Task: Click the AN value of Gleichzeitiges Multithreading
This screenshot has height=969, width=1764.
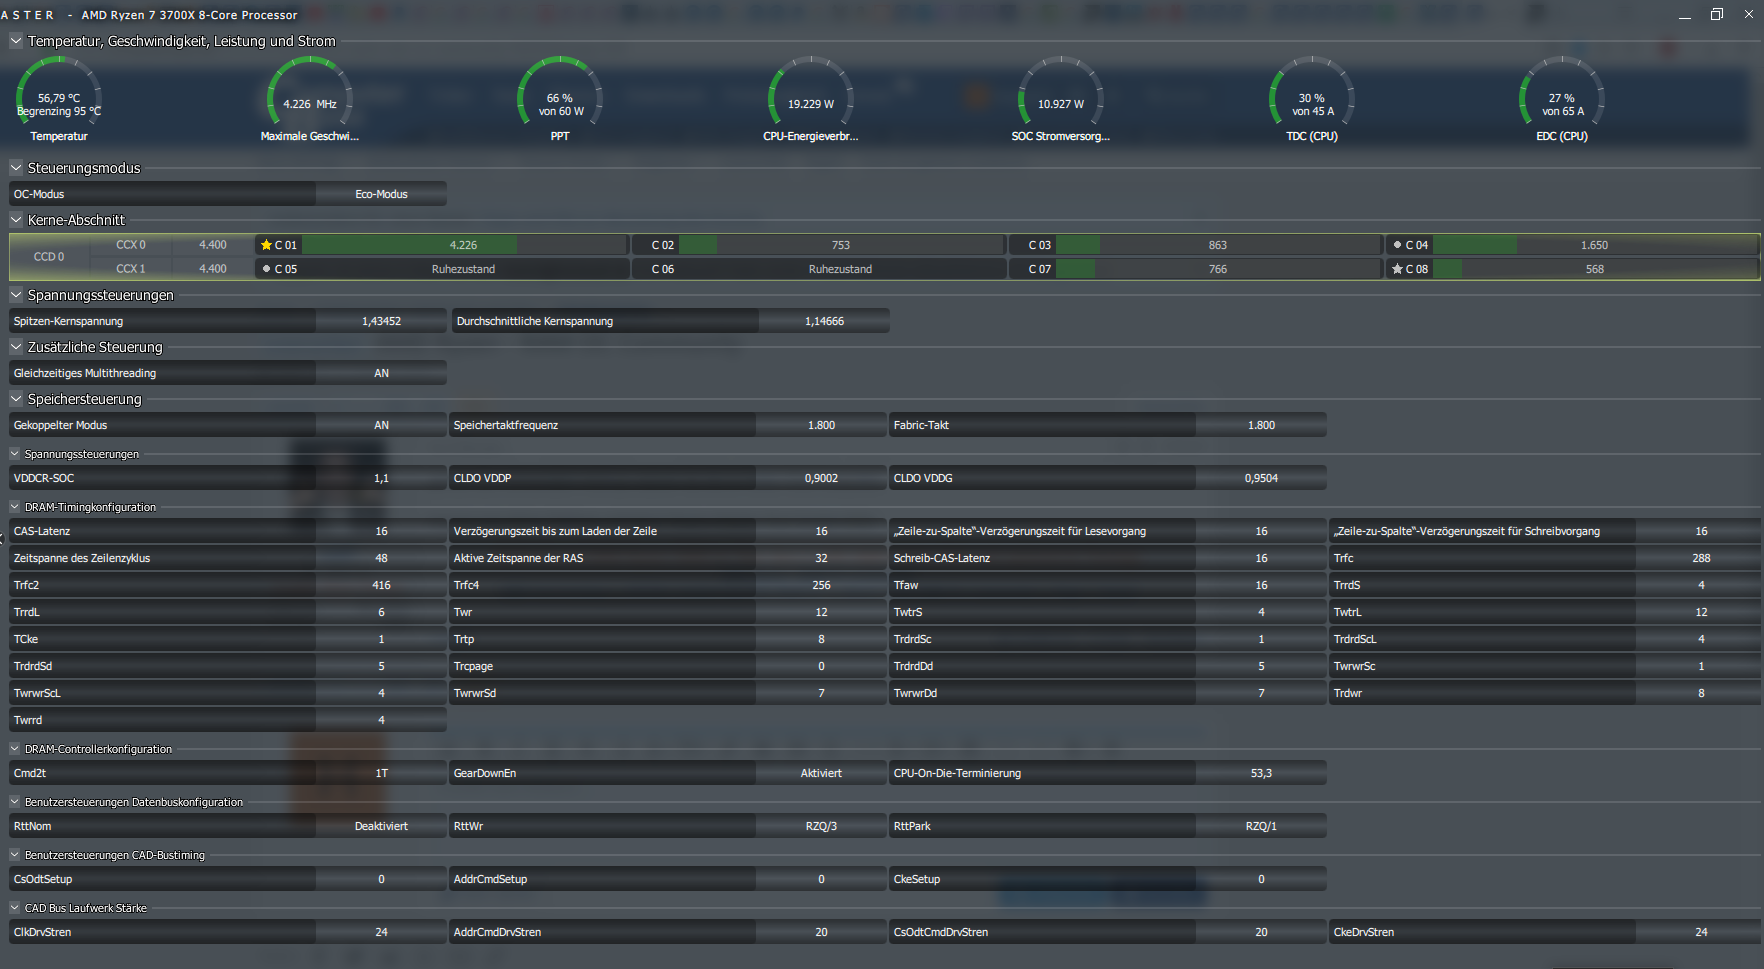Action: tap(381, 373)
